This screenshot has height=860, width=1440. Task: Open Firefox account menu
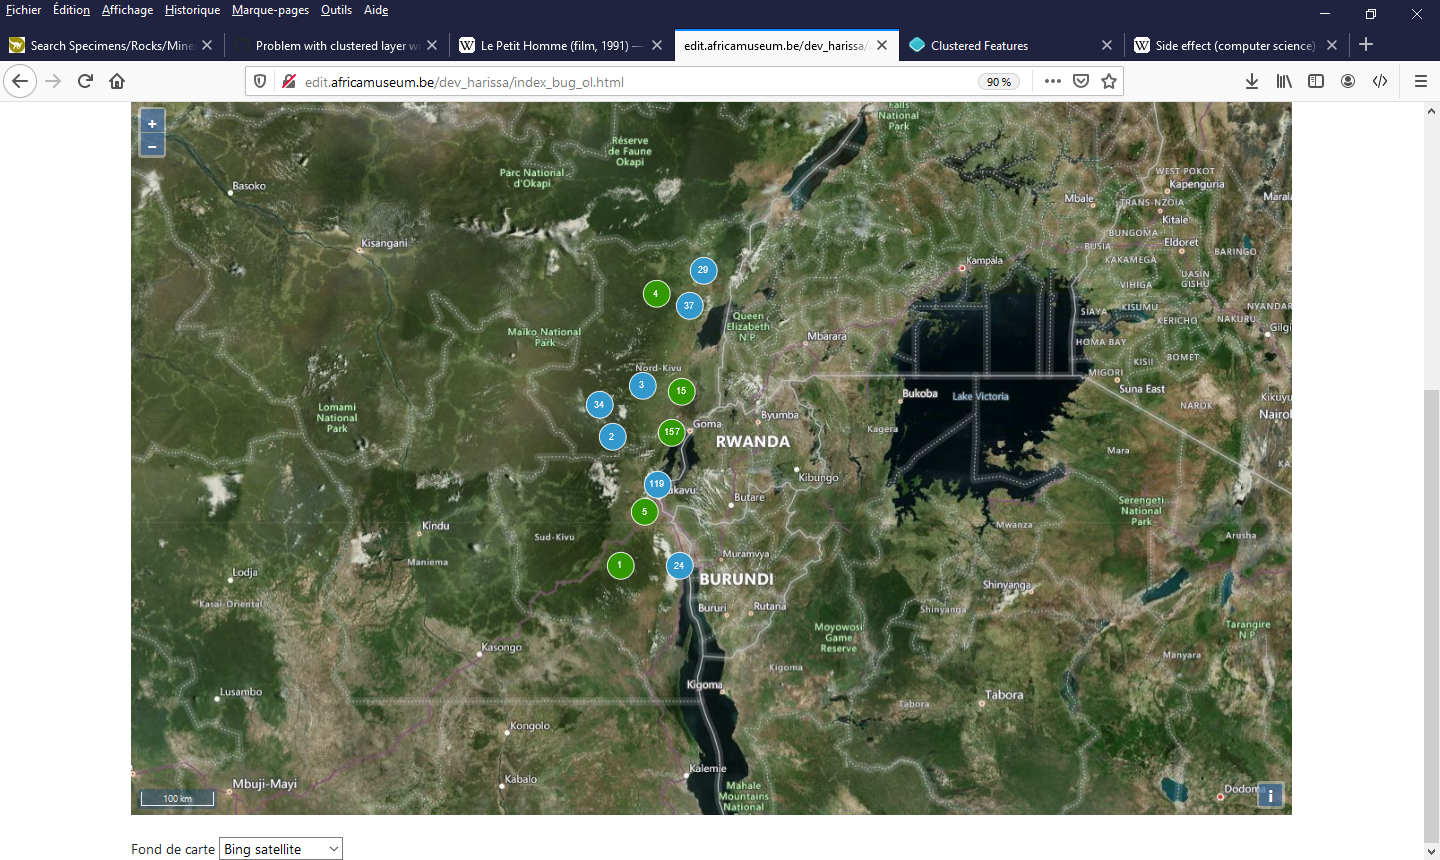[x=1348, y=82]
